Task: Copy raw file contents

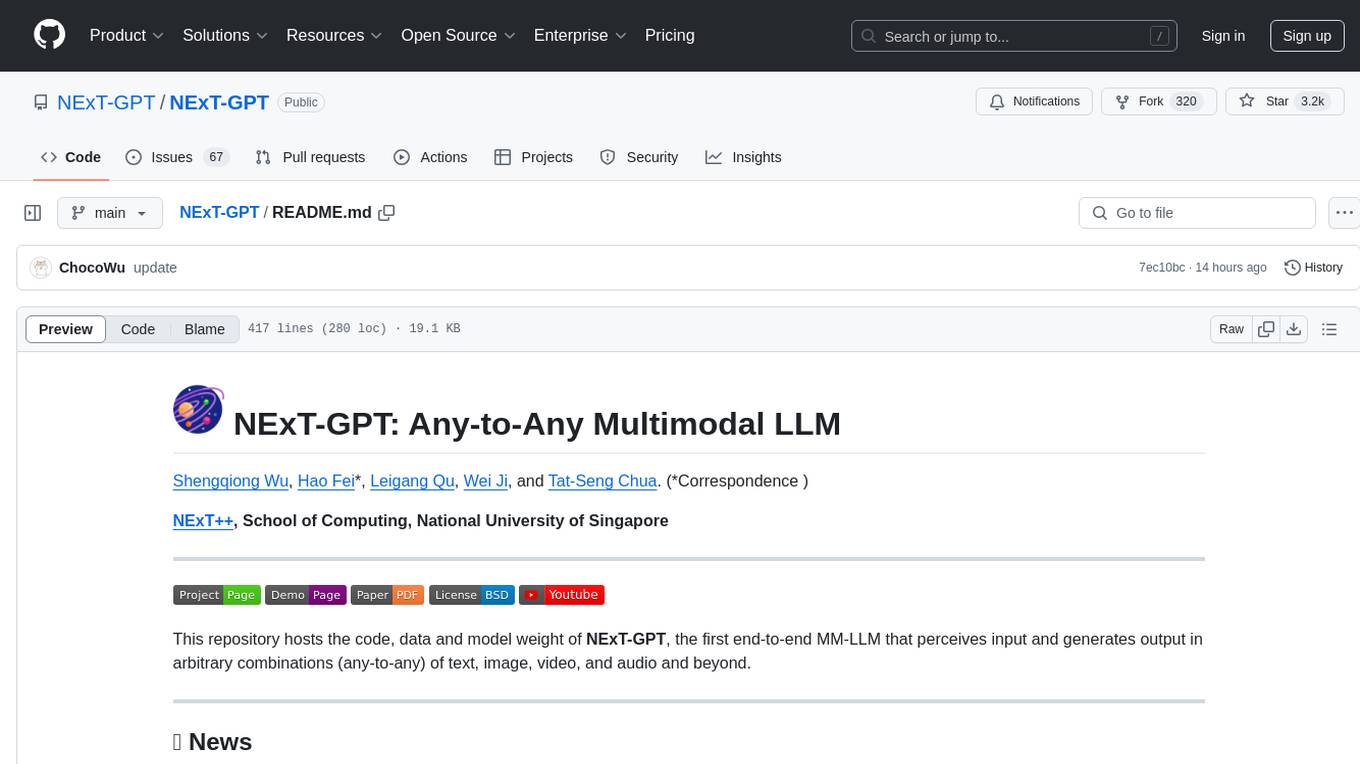Action: 1266,329
